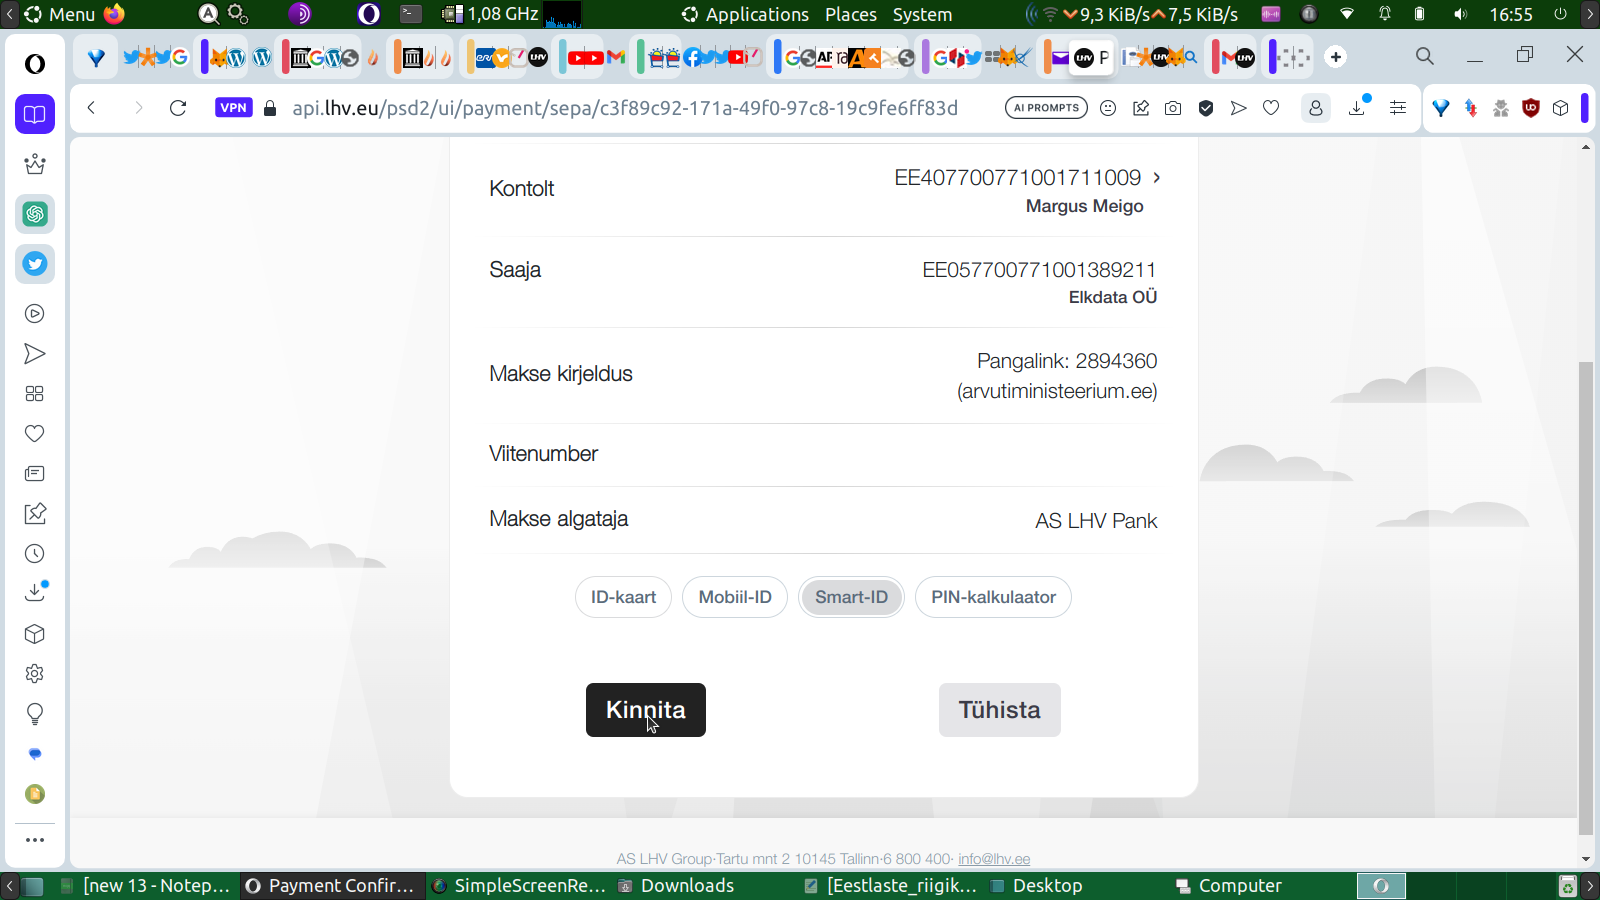Send page to My Flow from address bar
The height and width of the screenshot is (900, 1600).
click(1239, 108)
